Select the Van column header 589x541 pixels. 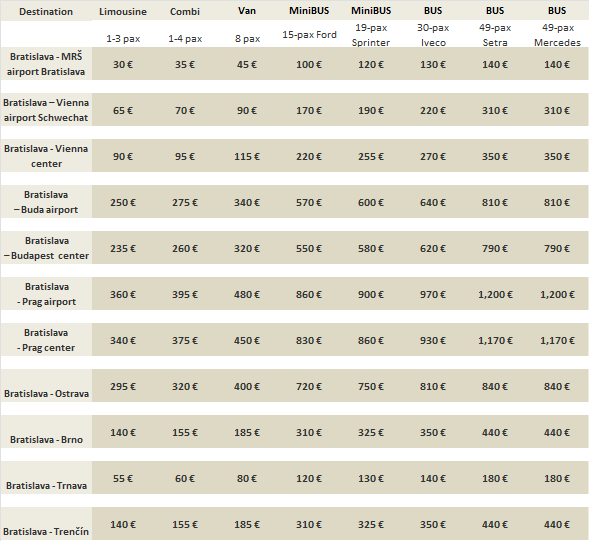pyautogui.click(x=247, y=11)
